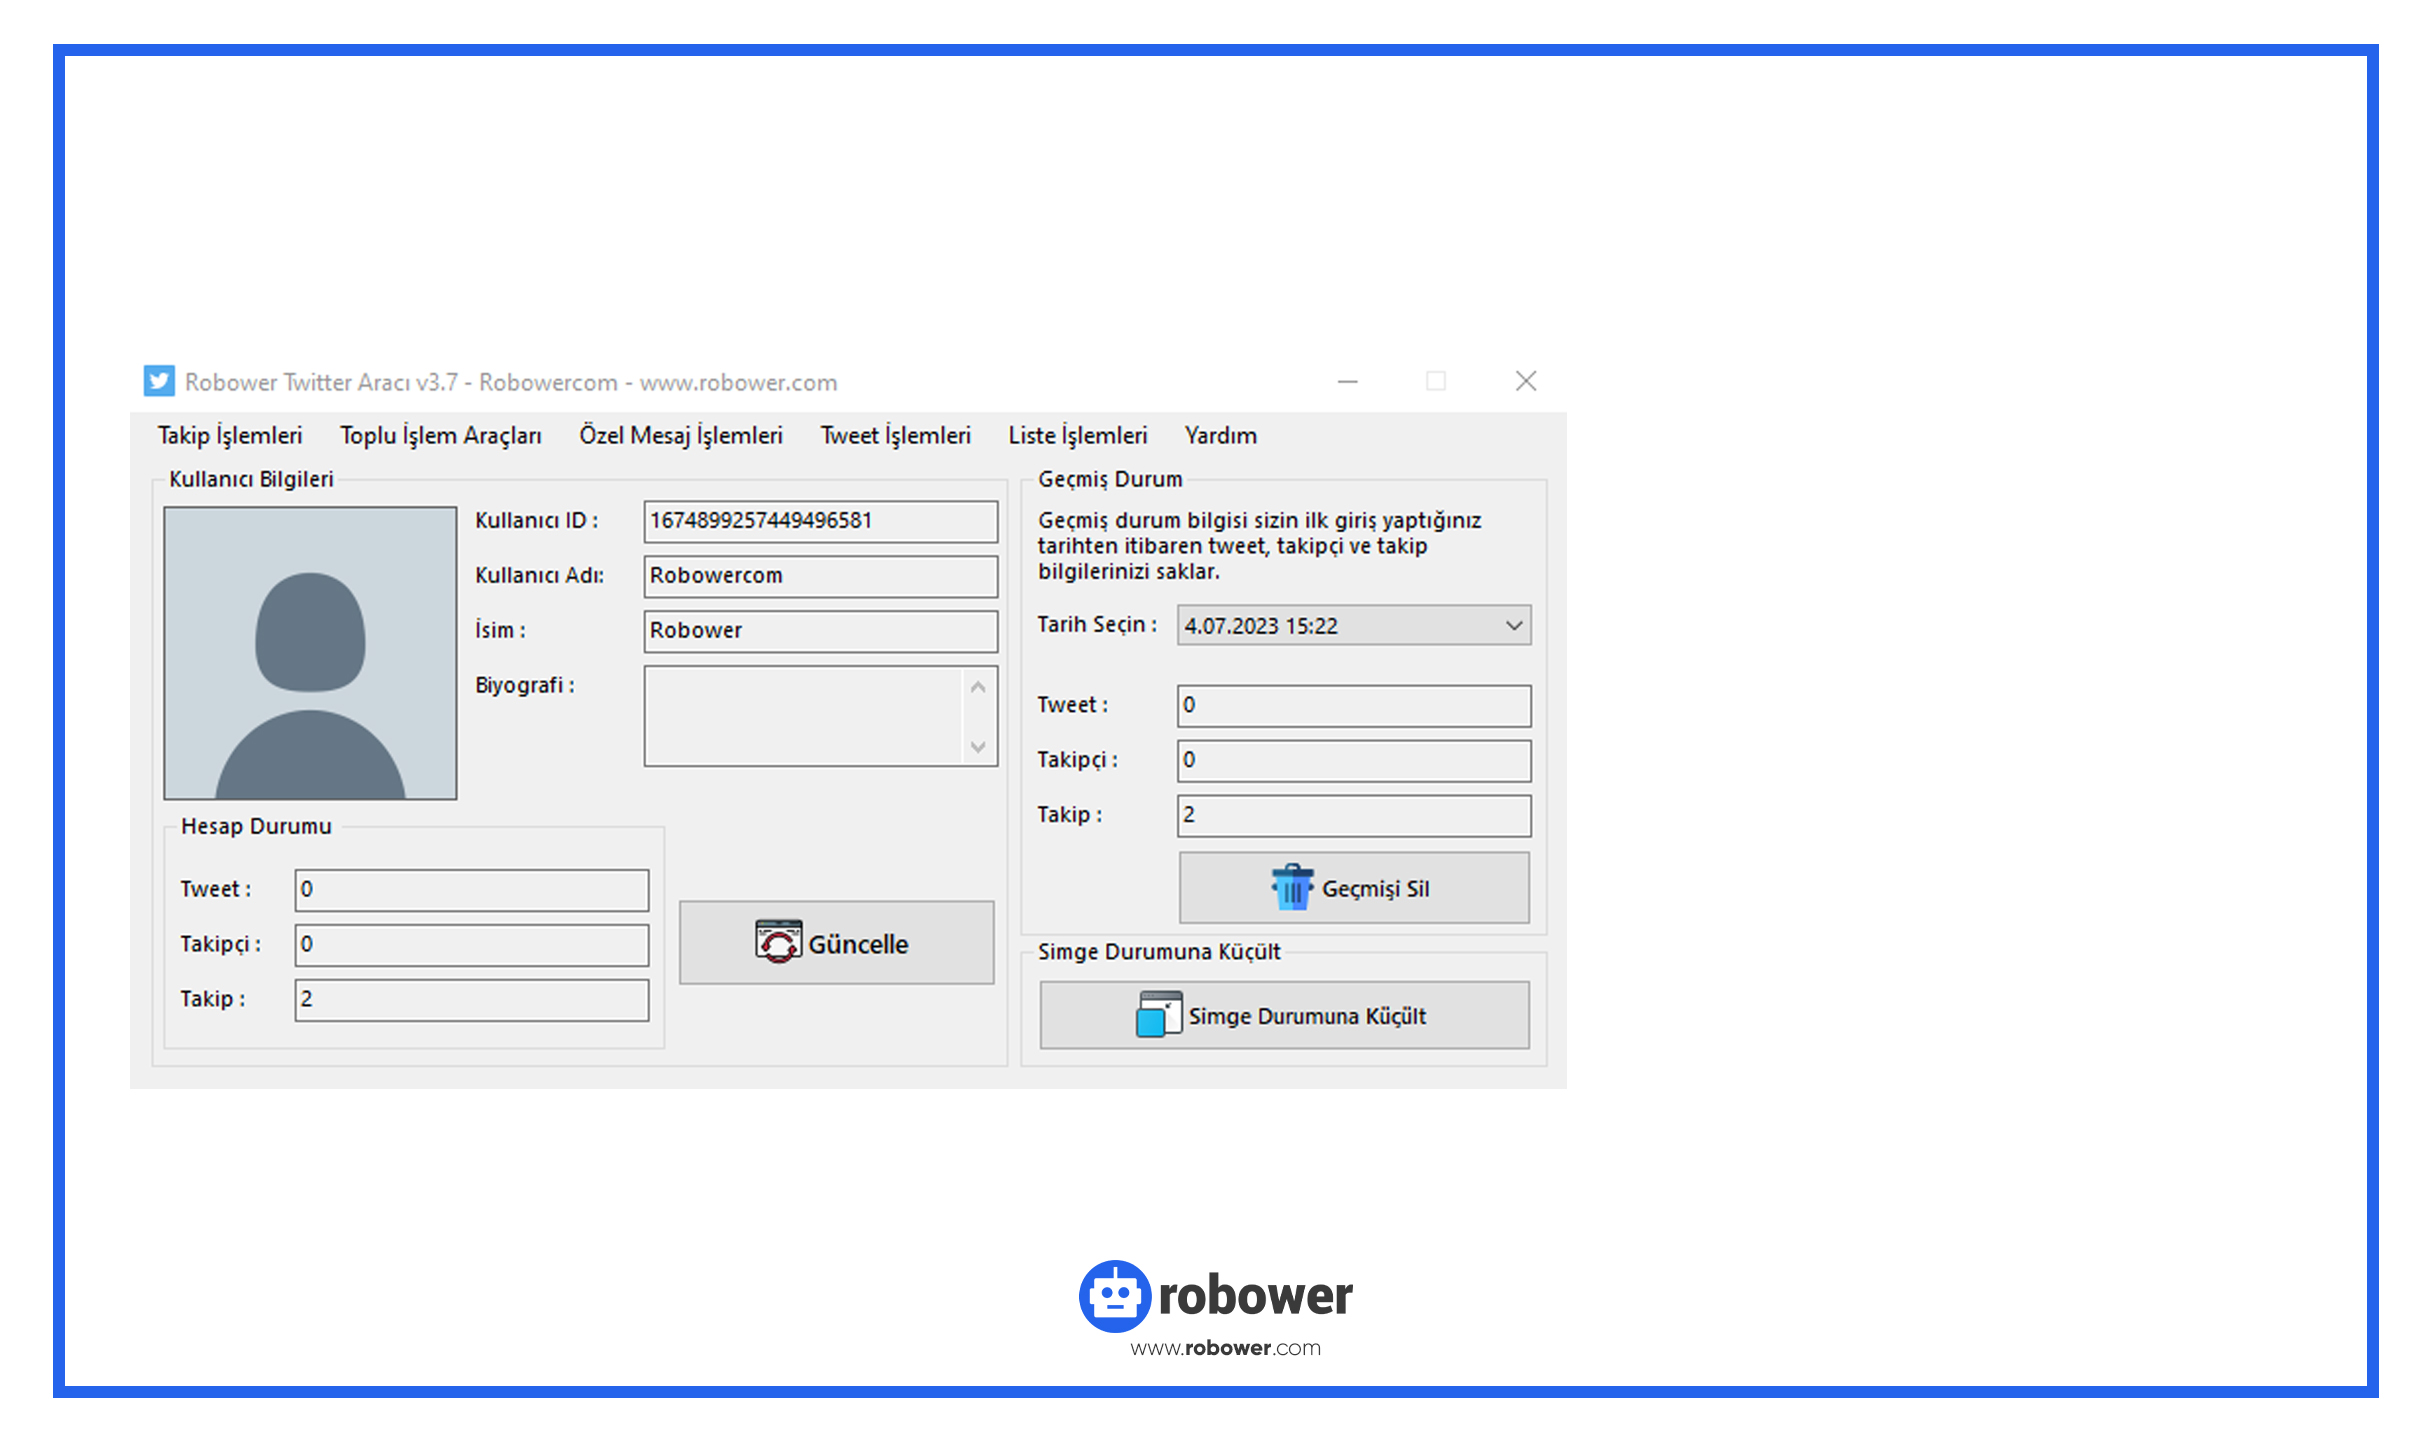Click the Biyografi scrollbar up arrow
Screen dimensions: 2432x1442
(x=978, y=687)
